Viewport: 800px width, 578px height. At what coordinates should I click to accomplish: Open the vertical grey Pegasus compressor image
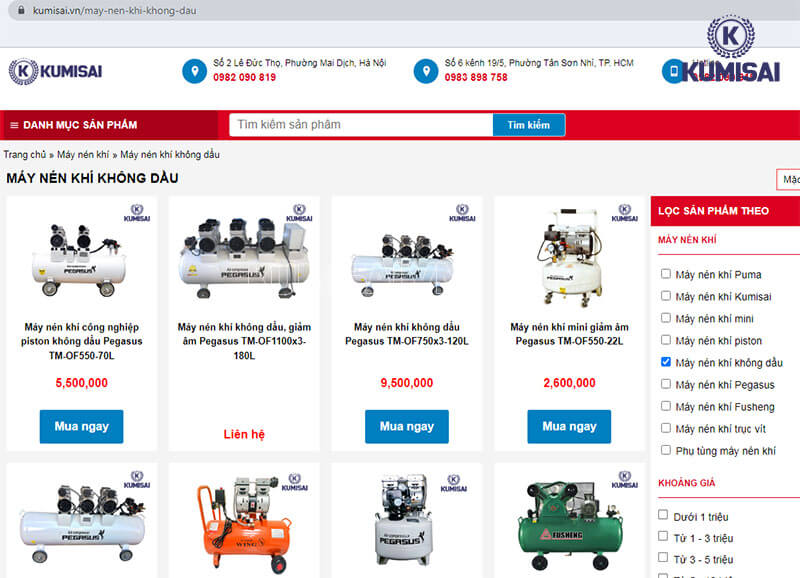(404, 520)
